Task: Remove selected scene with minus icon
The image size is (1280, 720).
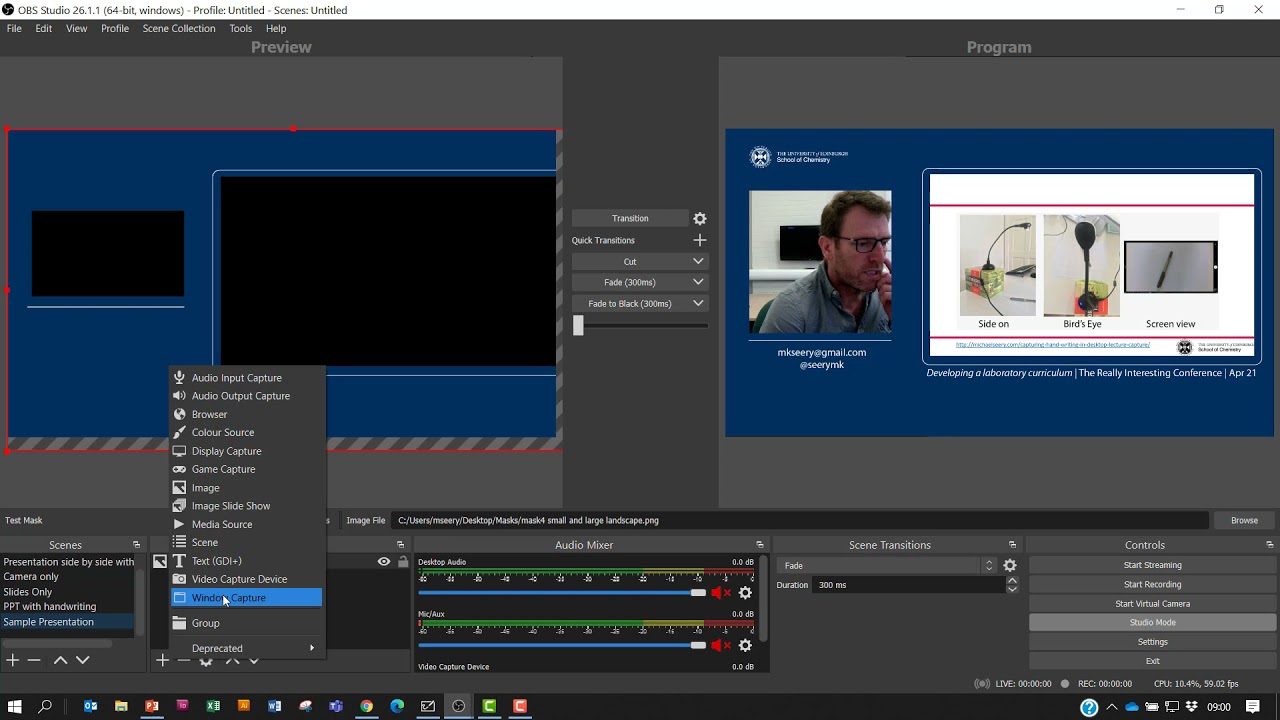Action: pos(34,660)
